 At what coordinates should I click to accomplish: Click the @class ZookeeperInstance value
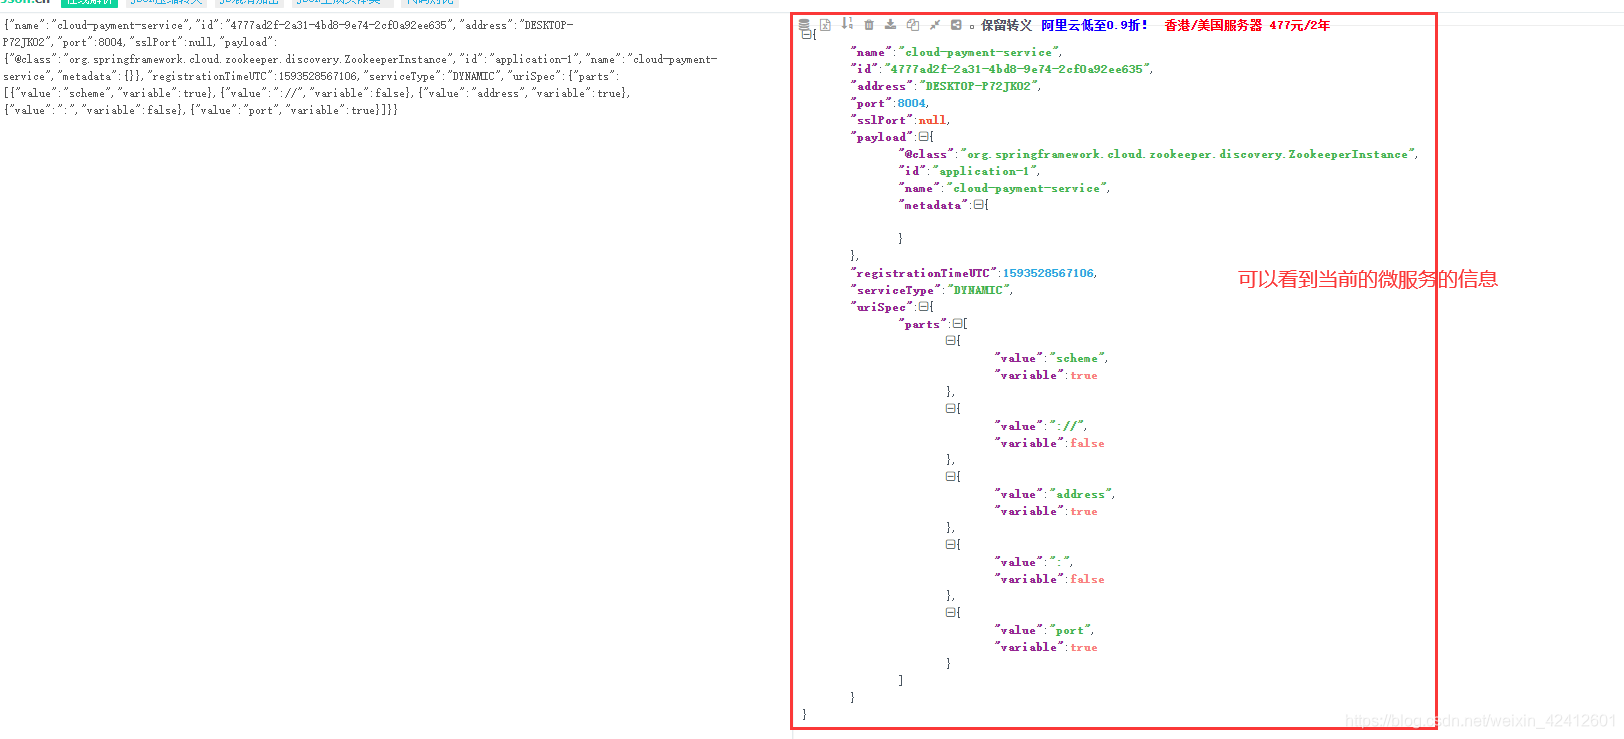[x=1187, y=154]
